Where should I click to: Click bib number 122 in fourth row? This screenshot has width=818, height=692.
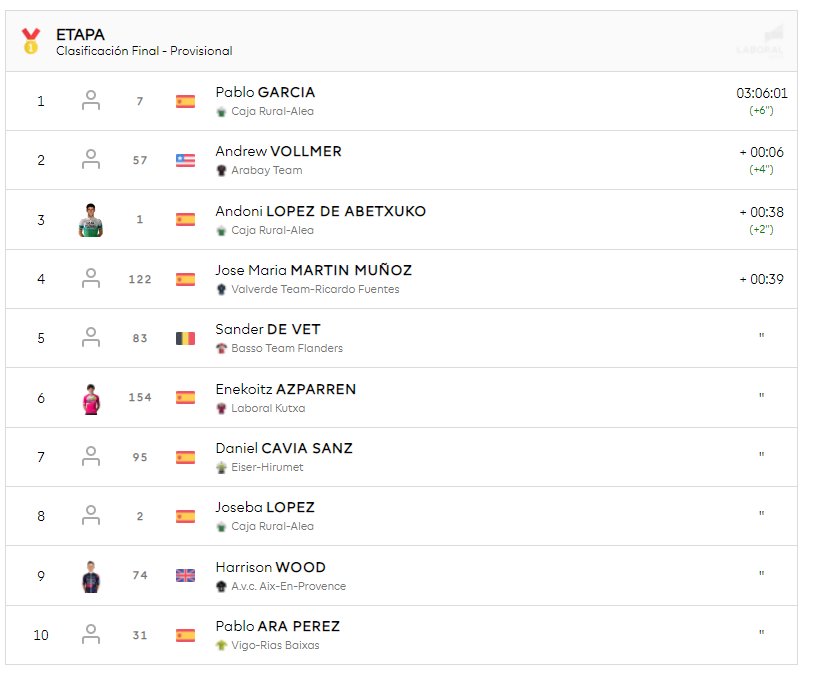pyautogui.click(x=140, y=279)
